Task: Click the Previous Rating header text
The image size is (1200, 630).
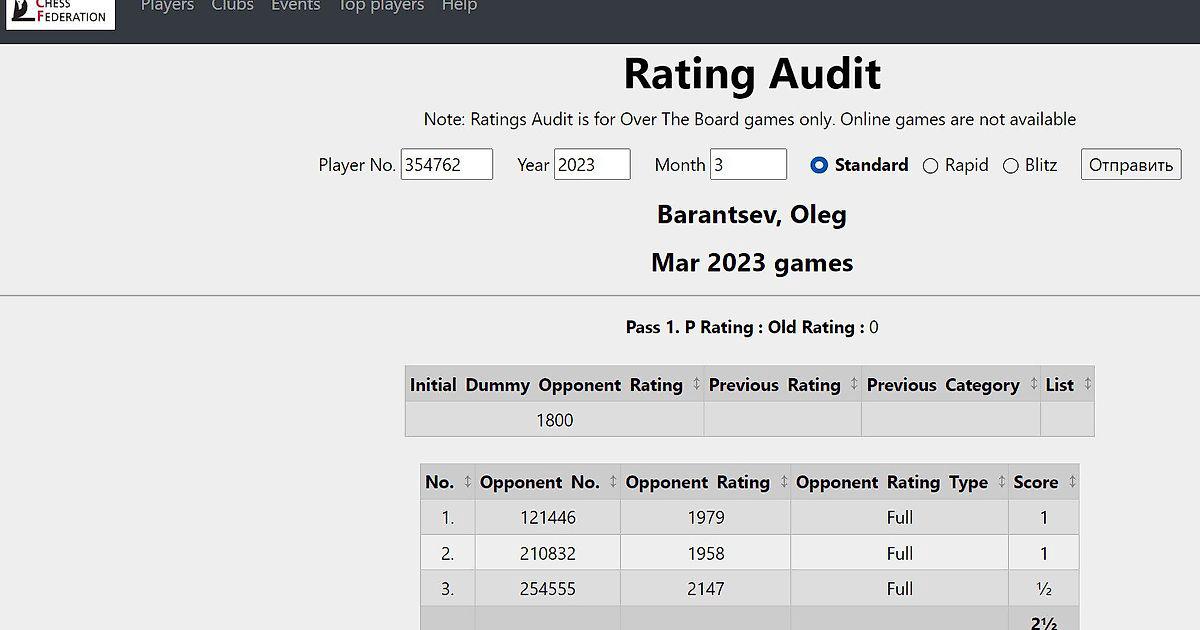Action: pos(775,385)
